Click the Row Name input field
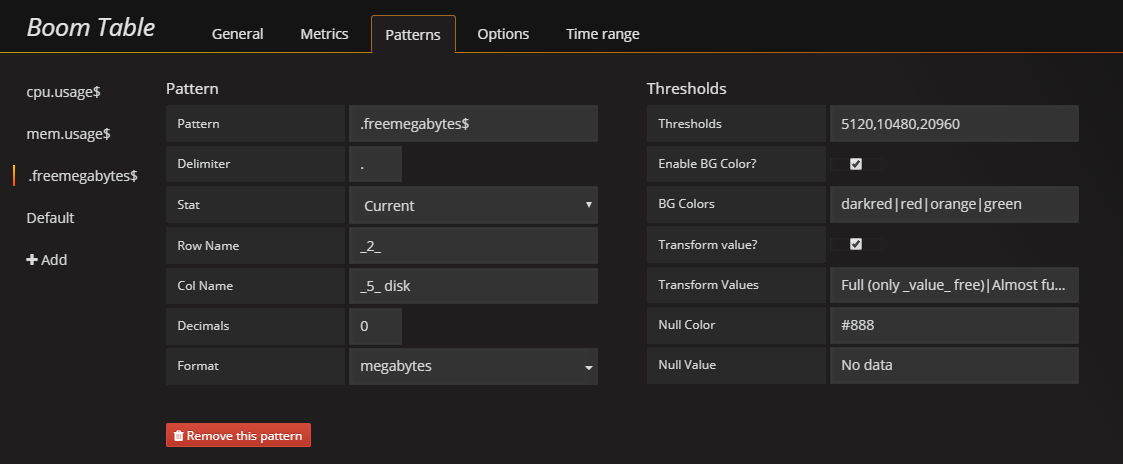1123x464 pixels. (x=473, y=246)
